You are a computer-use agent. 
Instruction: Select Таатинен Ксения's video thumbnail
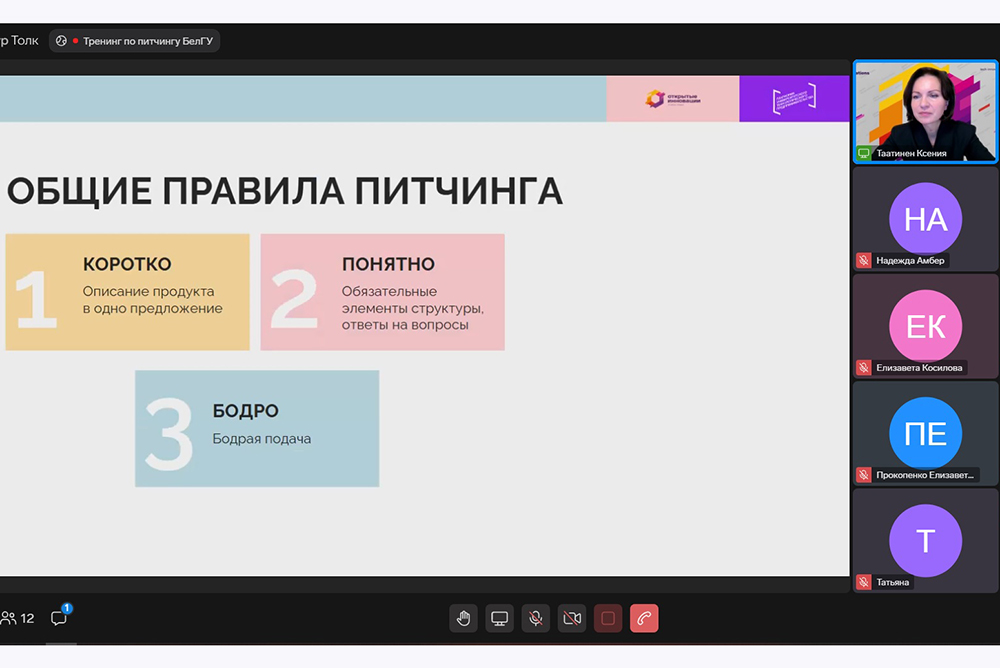(925, 110)
